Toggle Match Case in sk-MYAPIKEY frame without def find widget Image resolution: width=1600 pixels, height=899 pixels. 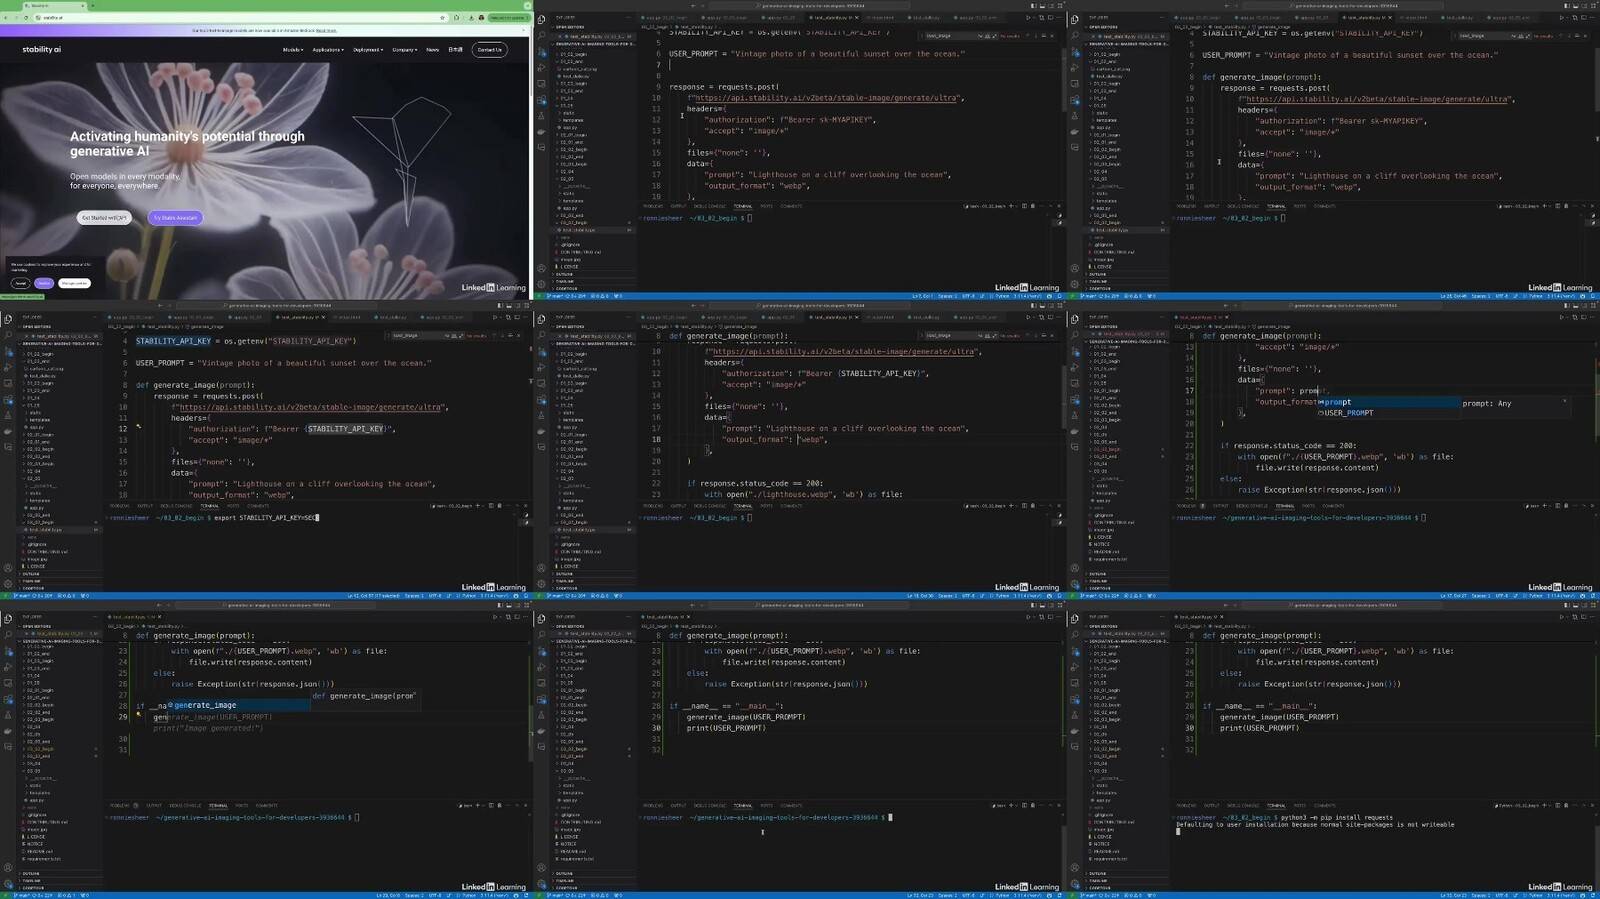[980, 36]
